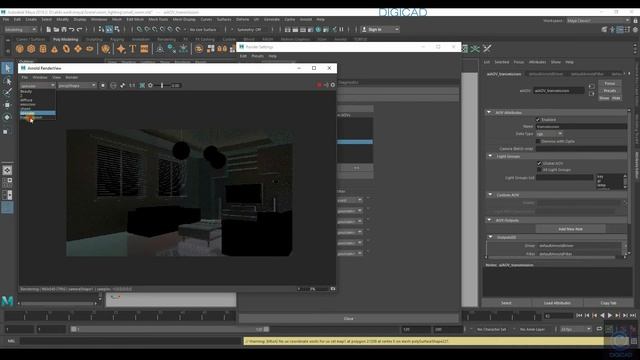Image resolution: width=640 pixels, height=360 pixels.
Task: Click the Focus button in the Attribute Editor
Action: 609,83
